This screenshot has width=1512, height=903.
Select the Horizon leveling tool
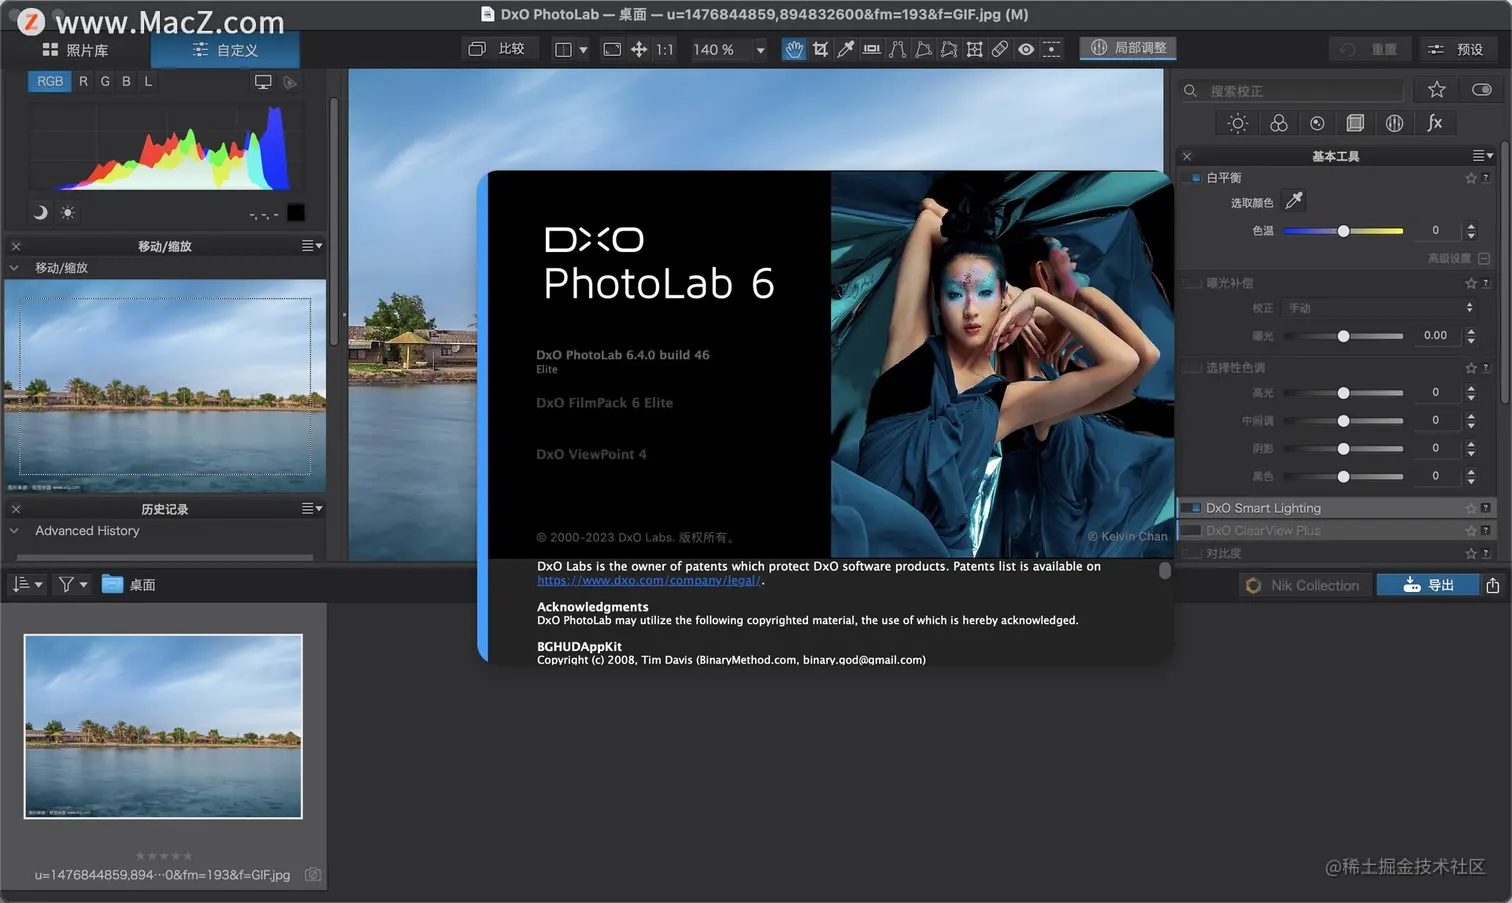pos(872,49)
